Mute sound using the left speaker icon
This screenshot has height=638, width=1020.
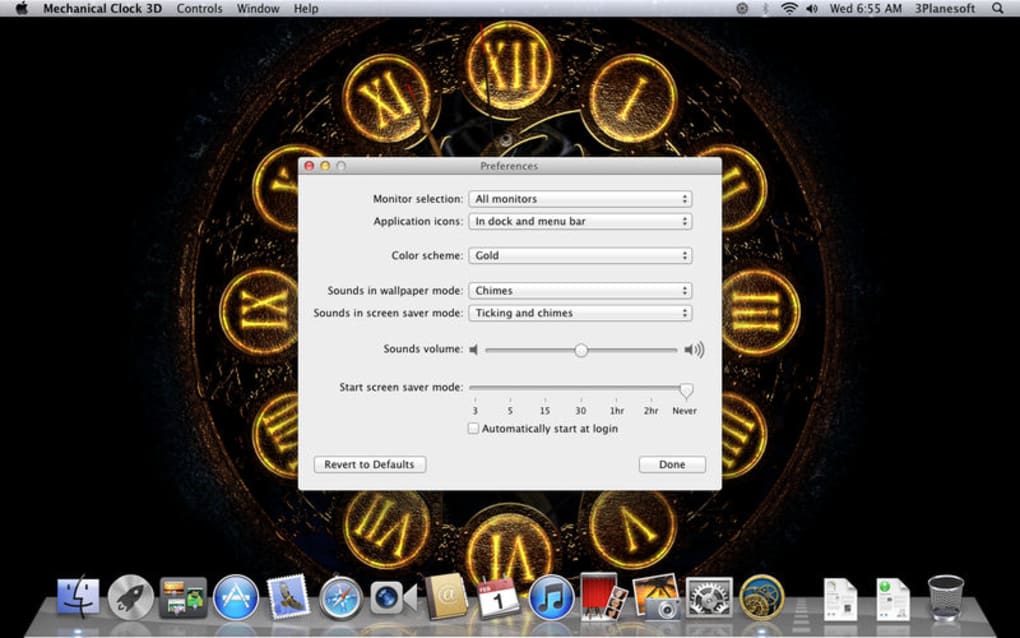tap(472, 350)
